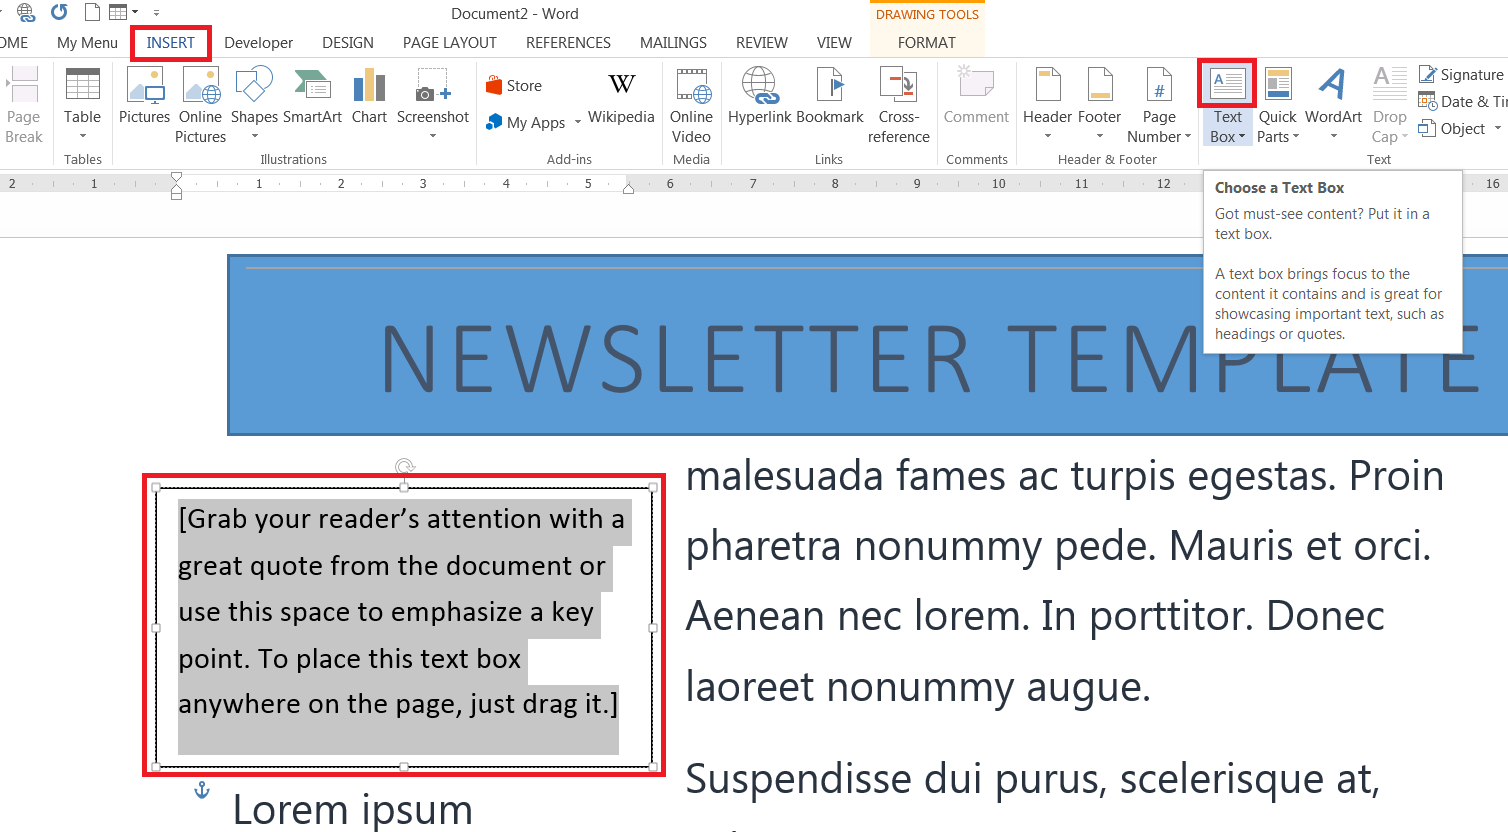Click the Store button

point(514,86)
